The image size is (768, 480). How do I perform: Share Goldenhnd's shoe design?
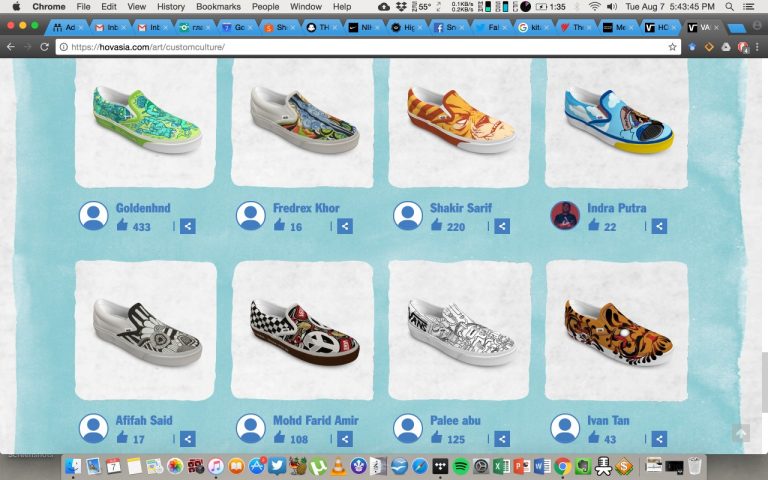pos(188,227)
